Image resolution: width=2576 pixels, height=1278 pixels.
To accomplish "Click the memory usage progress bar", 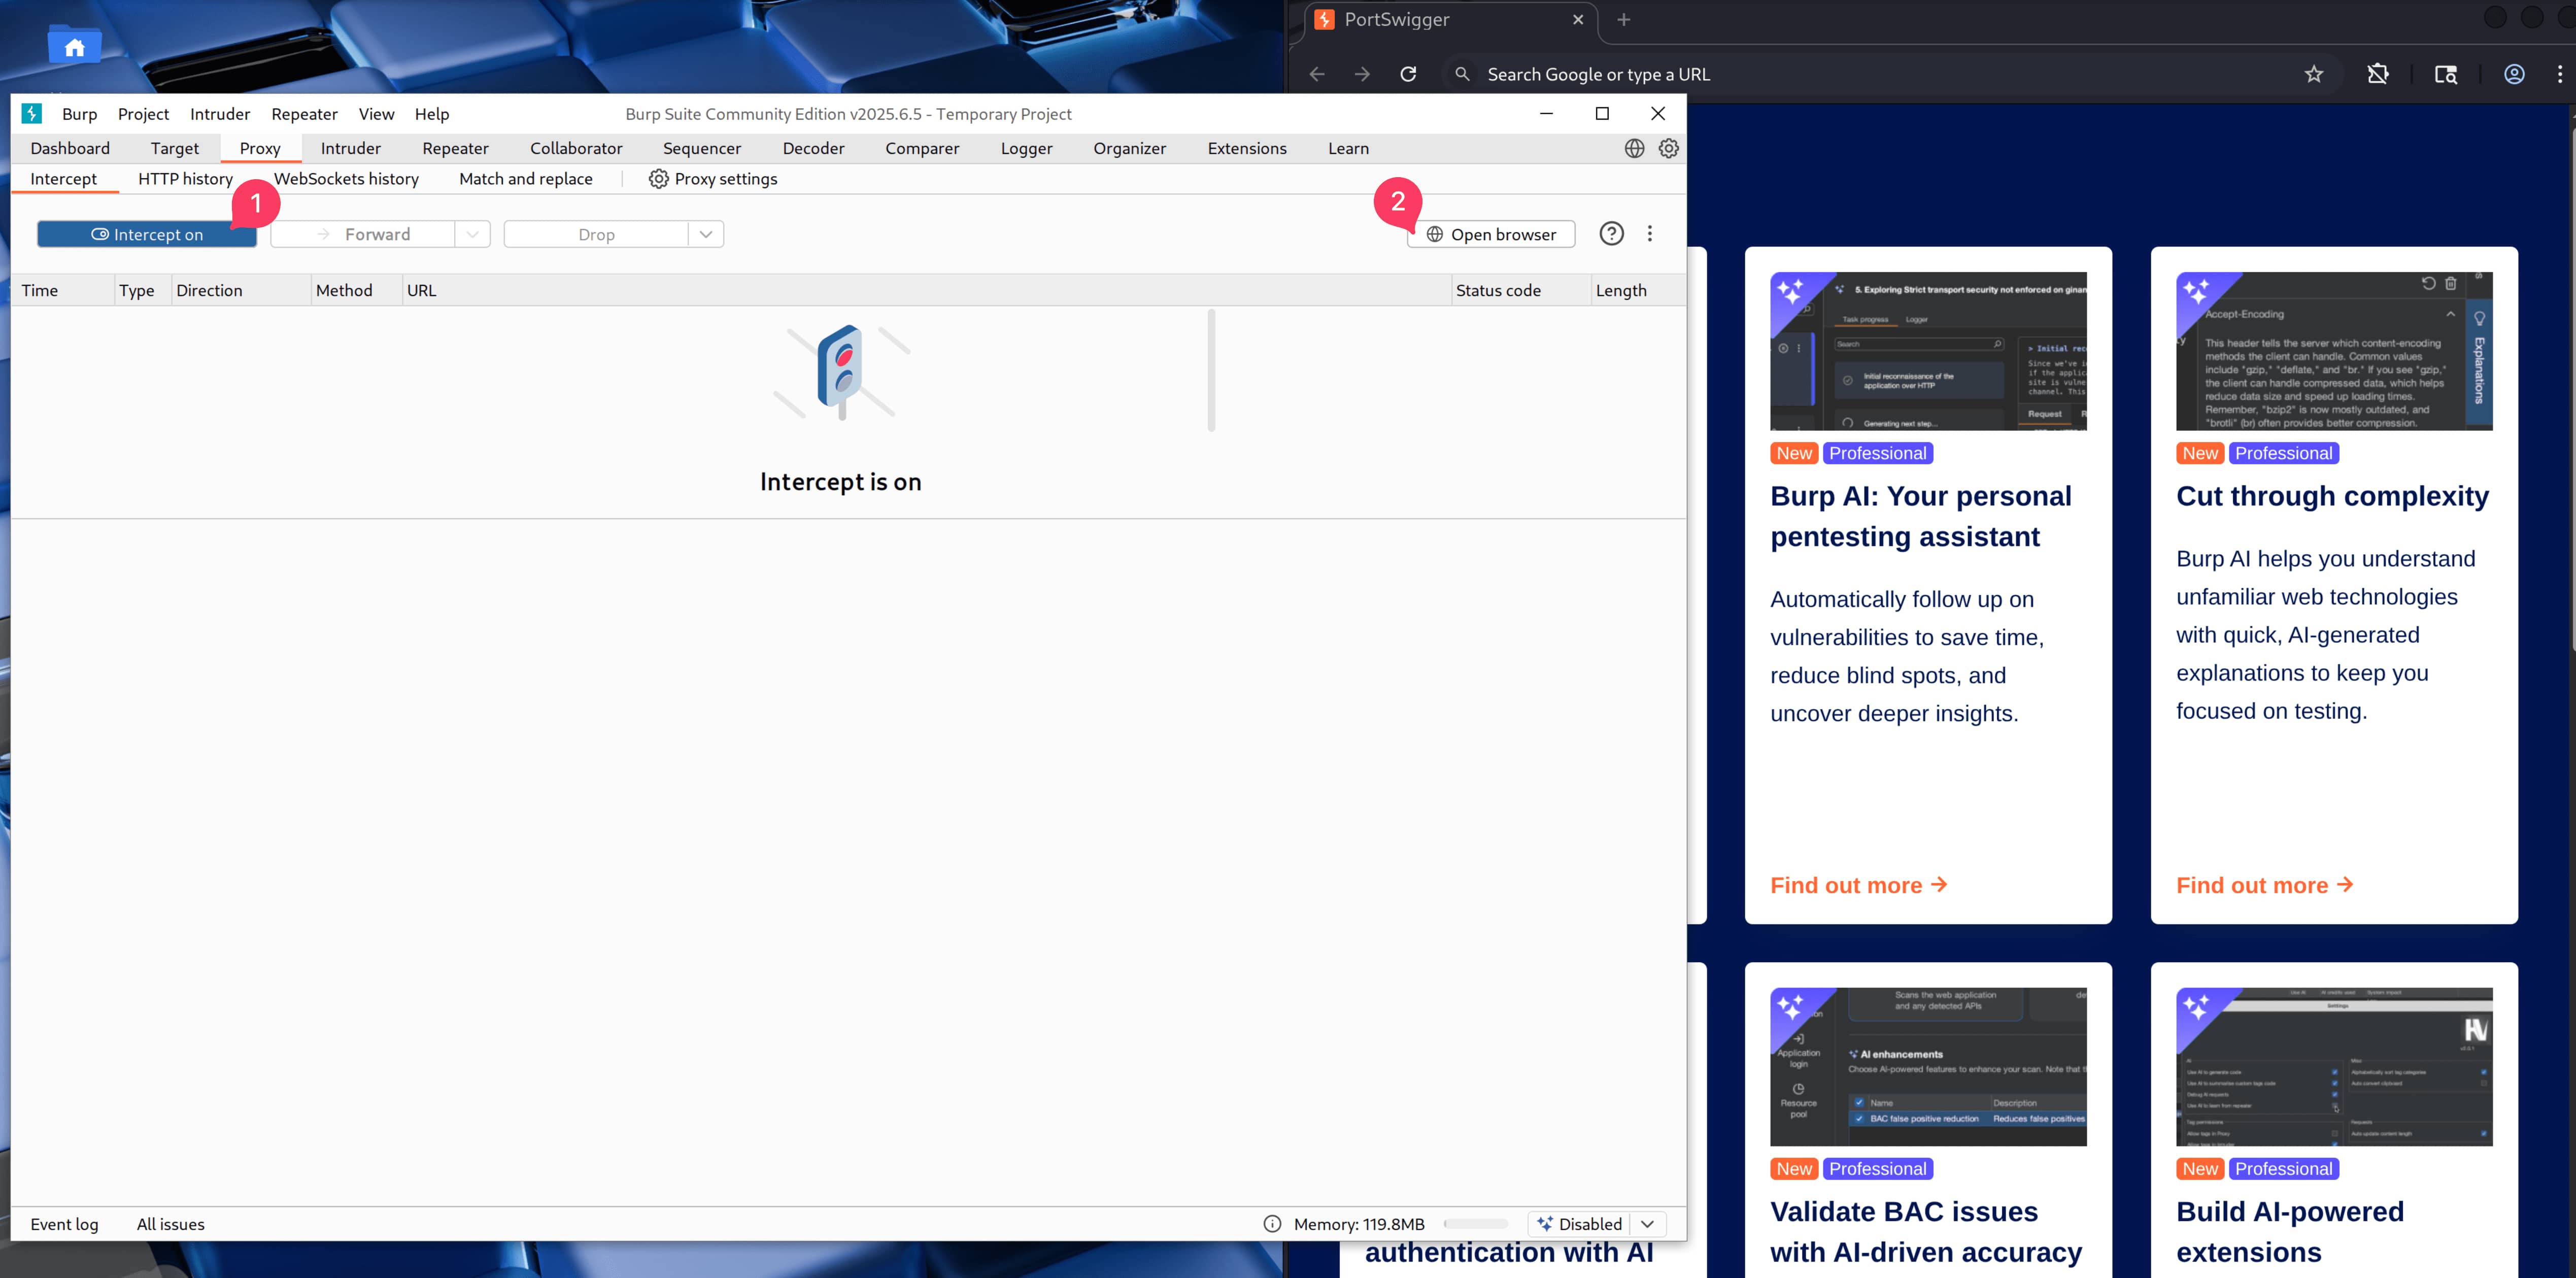I will pos(1476,1224).
